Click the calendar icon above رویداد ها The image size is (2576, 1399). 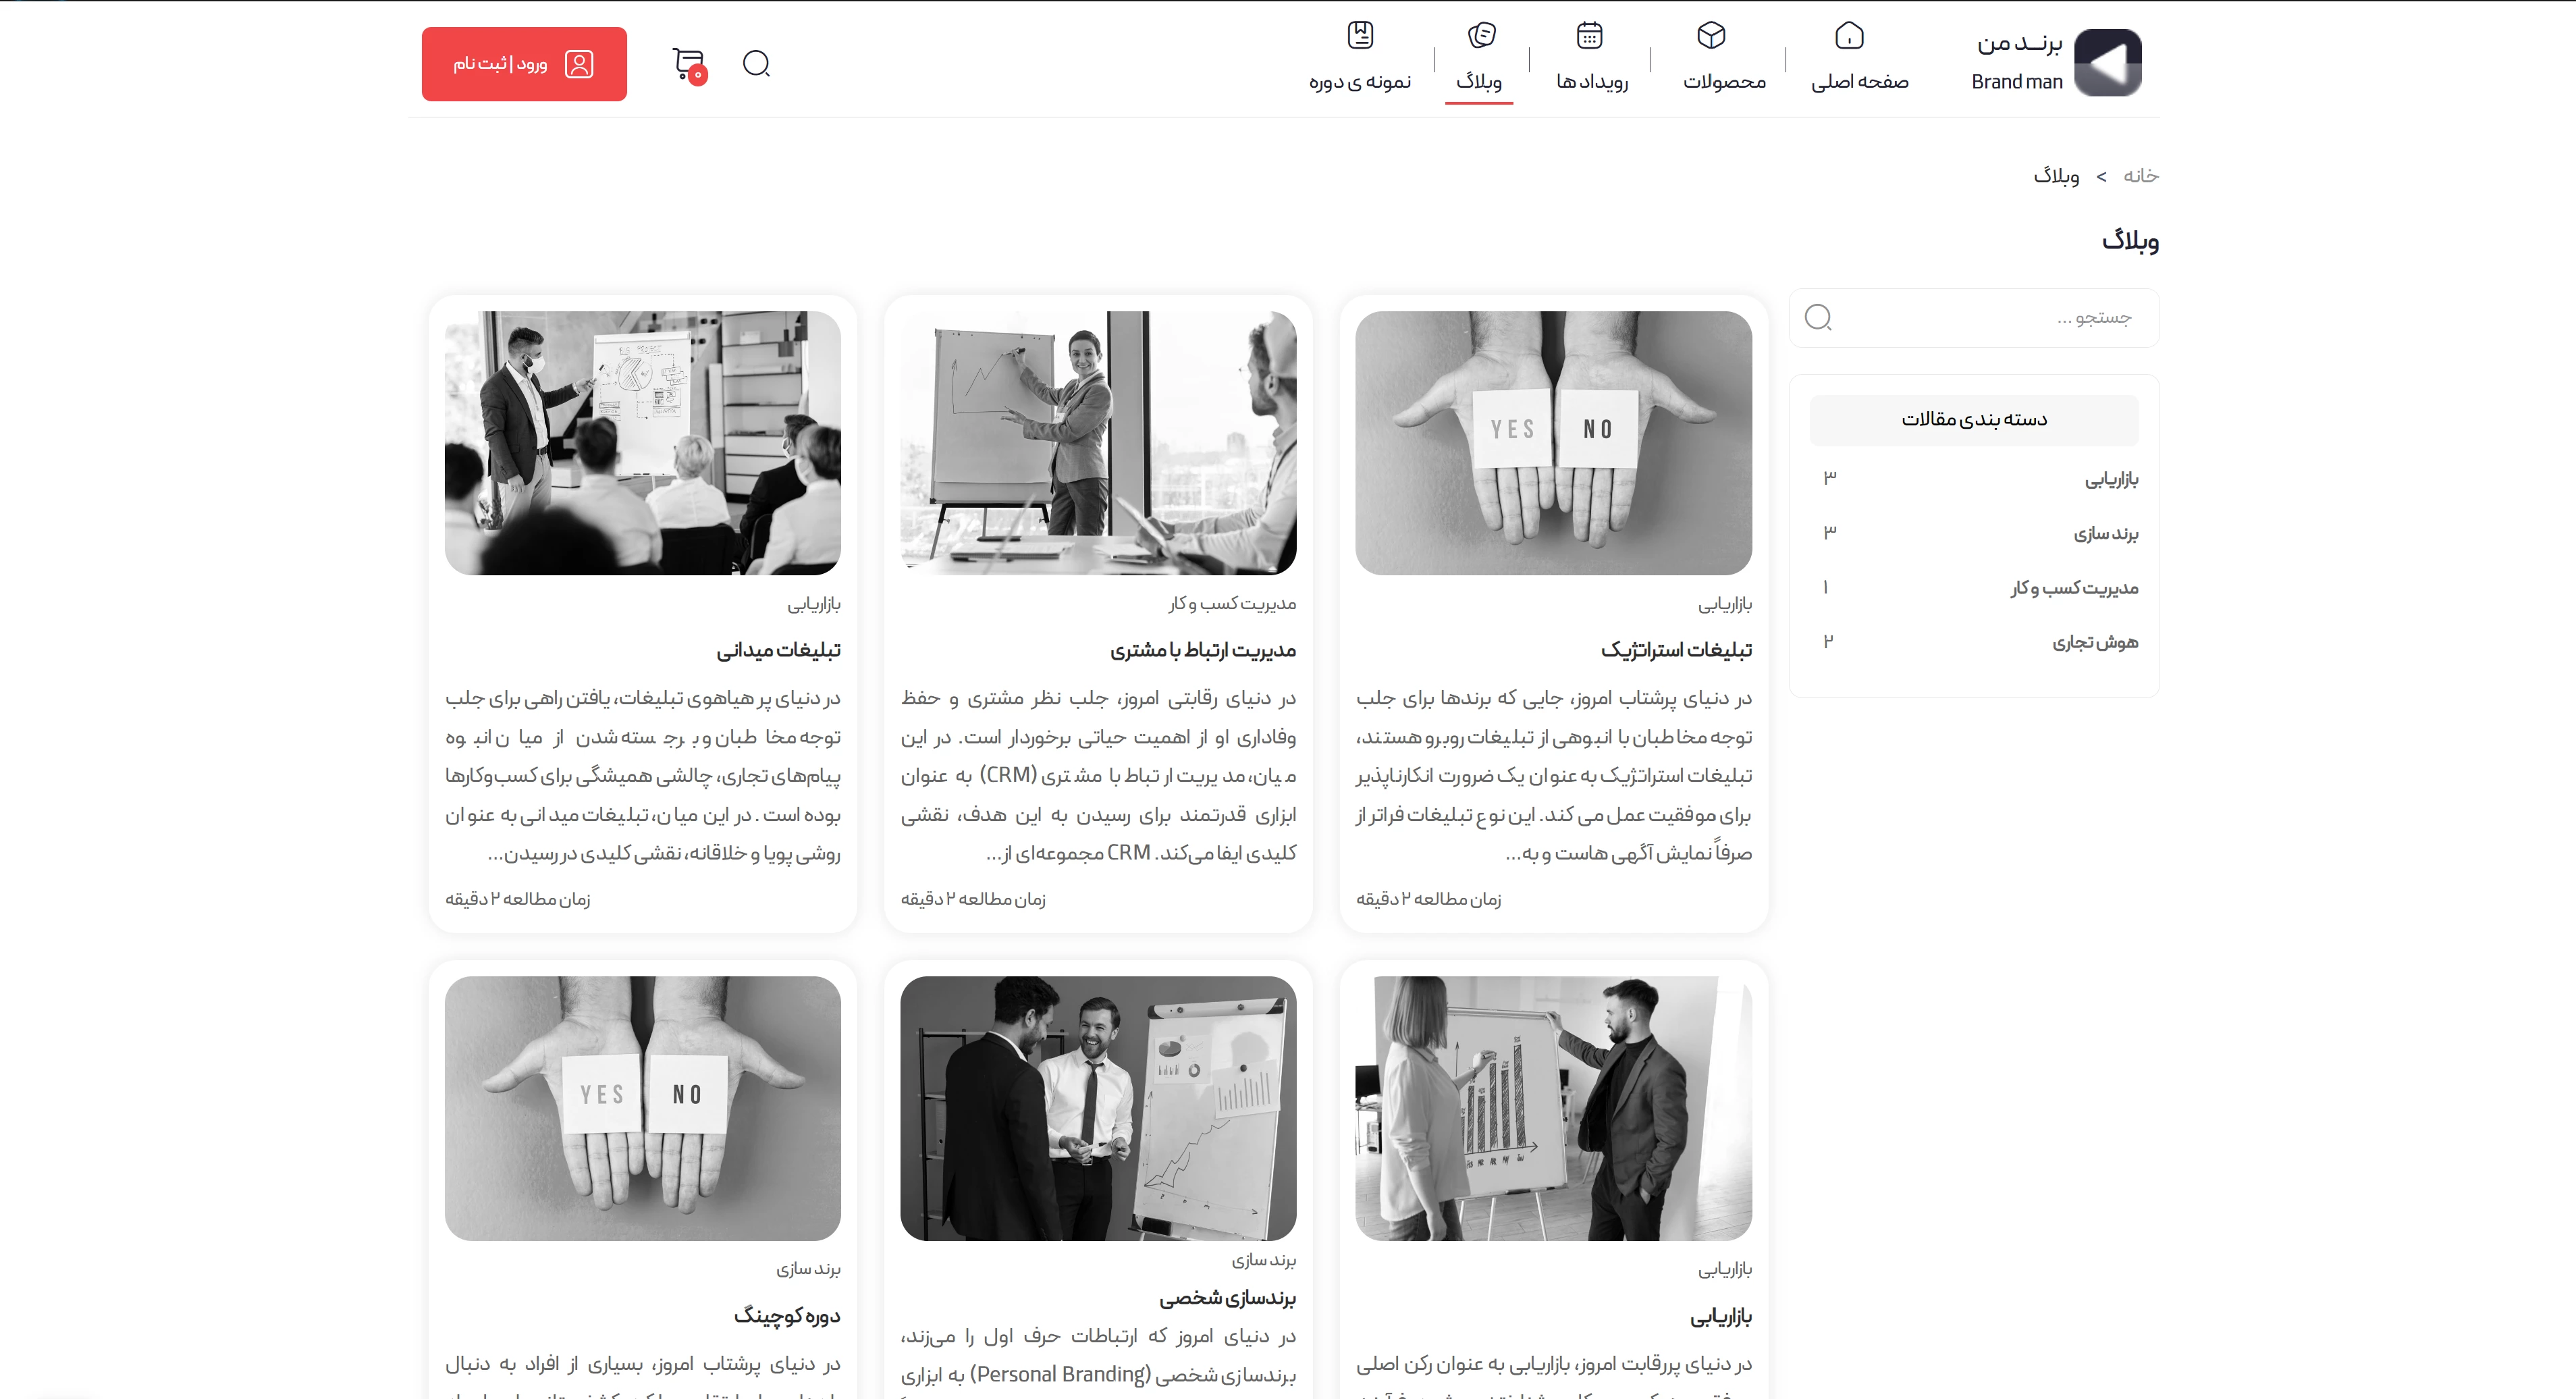tap(1589, 36)
